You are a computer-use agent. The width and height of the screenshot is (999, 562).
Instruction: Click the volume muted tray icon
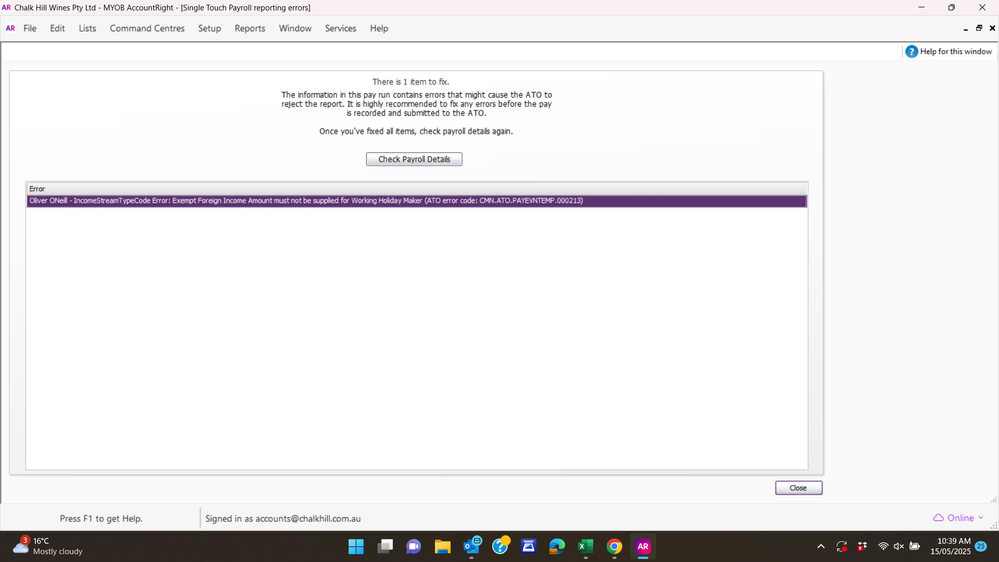(898, 546)
